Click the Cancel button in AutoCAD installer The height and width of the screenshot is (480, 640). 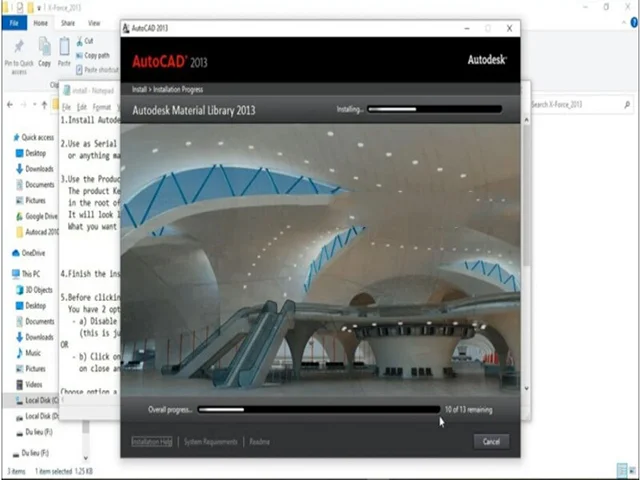coord(491,441)
